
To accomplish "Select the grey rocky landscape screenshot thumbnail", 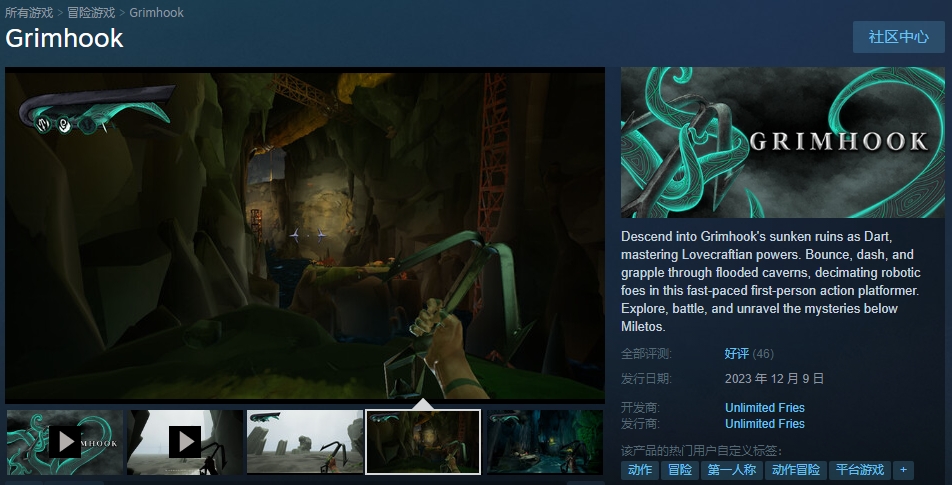I will pos(305,442).
